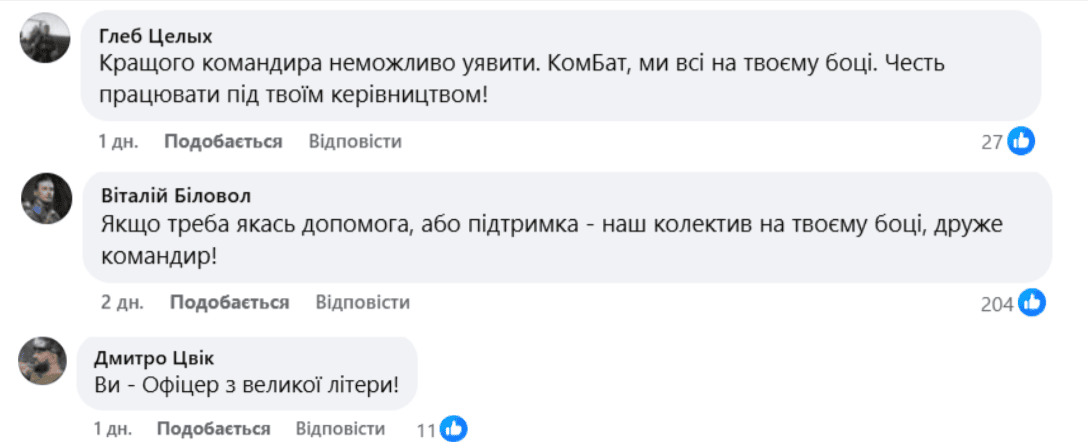The width and height of the screenshot is (1088, 442).
Task: Open Глеб Целых's profile avatar
Action: [45, 37]
